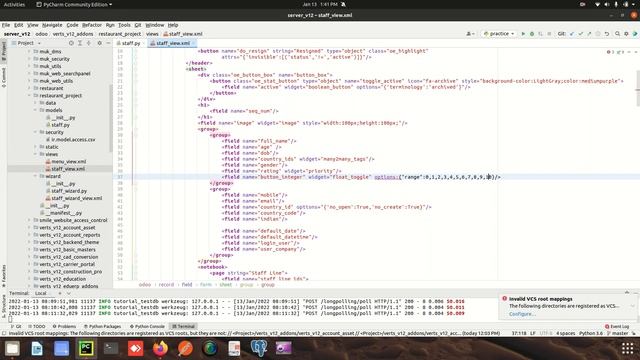Open Files app in dock

point(12,348)
